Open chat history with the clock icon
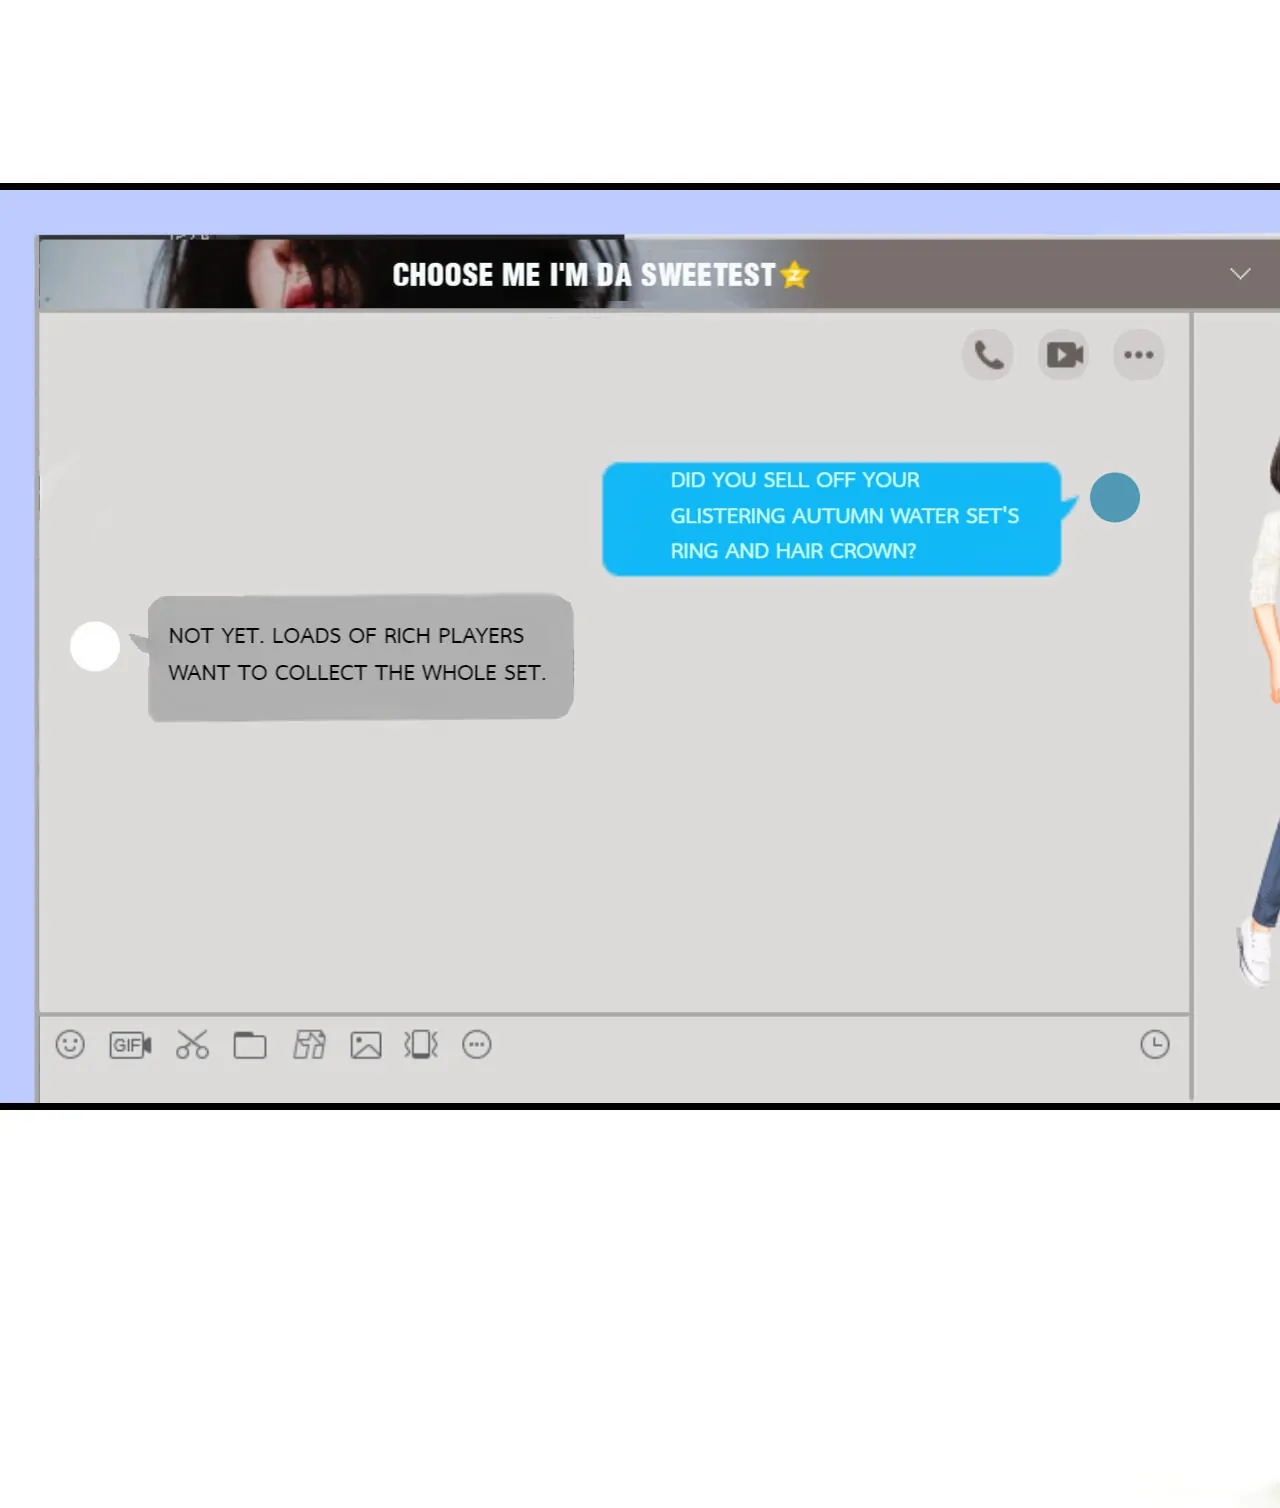The height and width of the screenshot is (1508, 1280). click(x=1155, y=1045)
